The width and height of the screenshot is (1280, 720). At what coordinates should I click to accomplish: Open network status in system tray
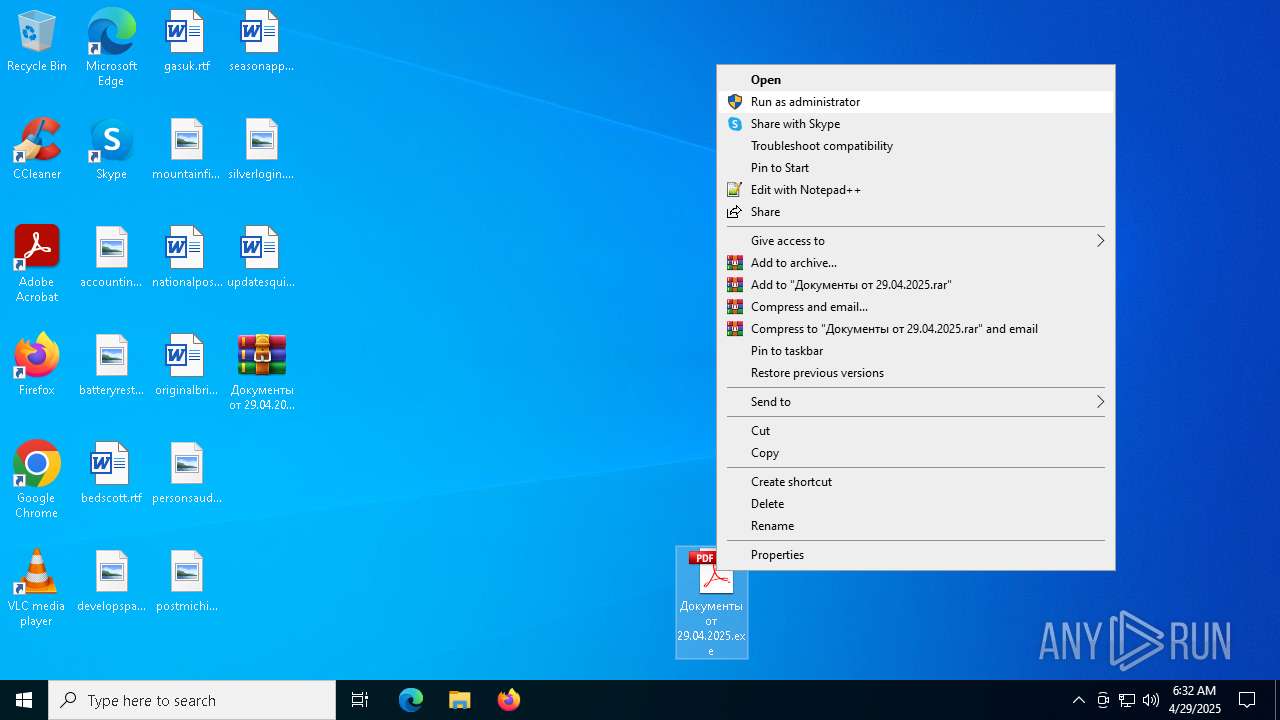[1127, 700]
